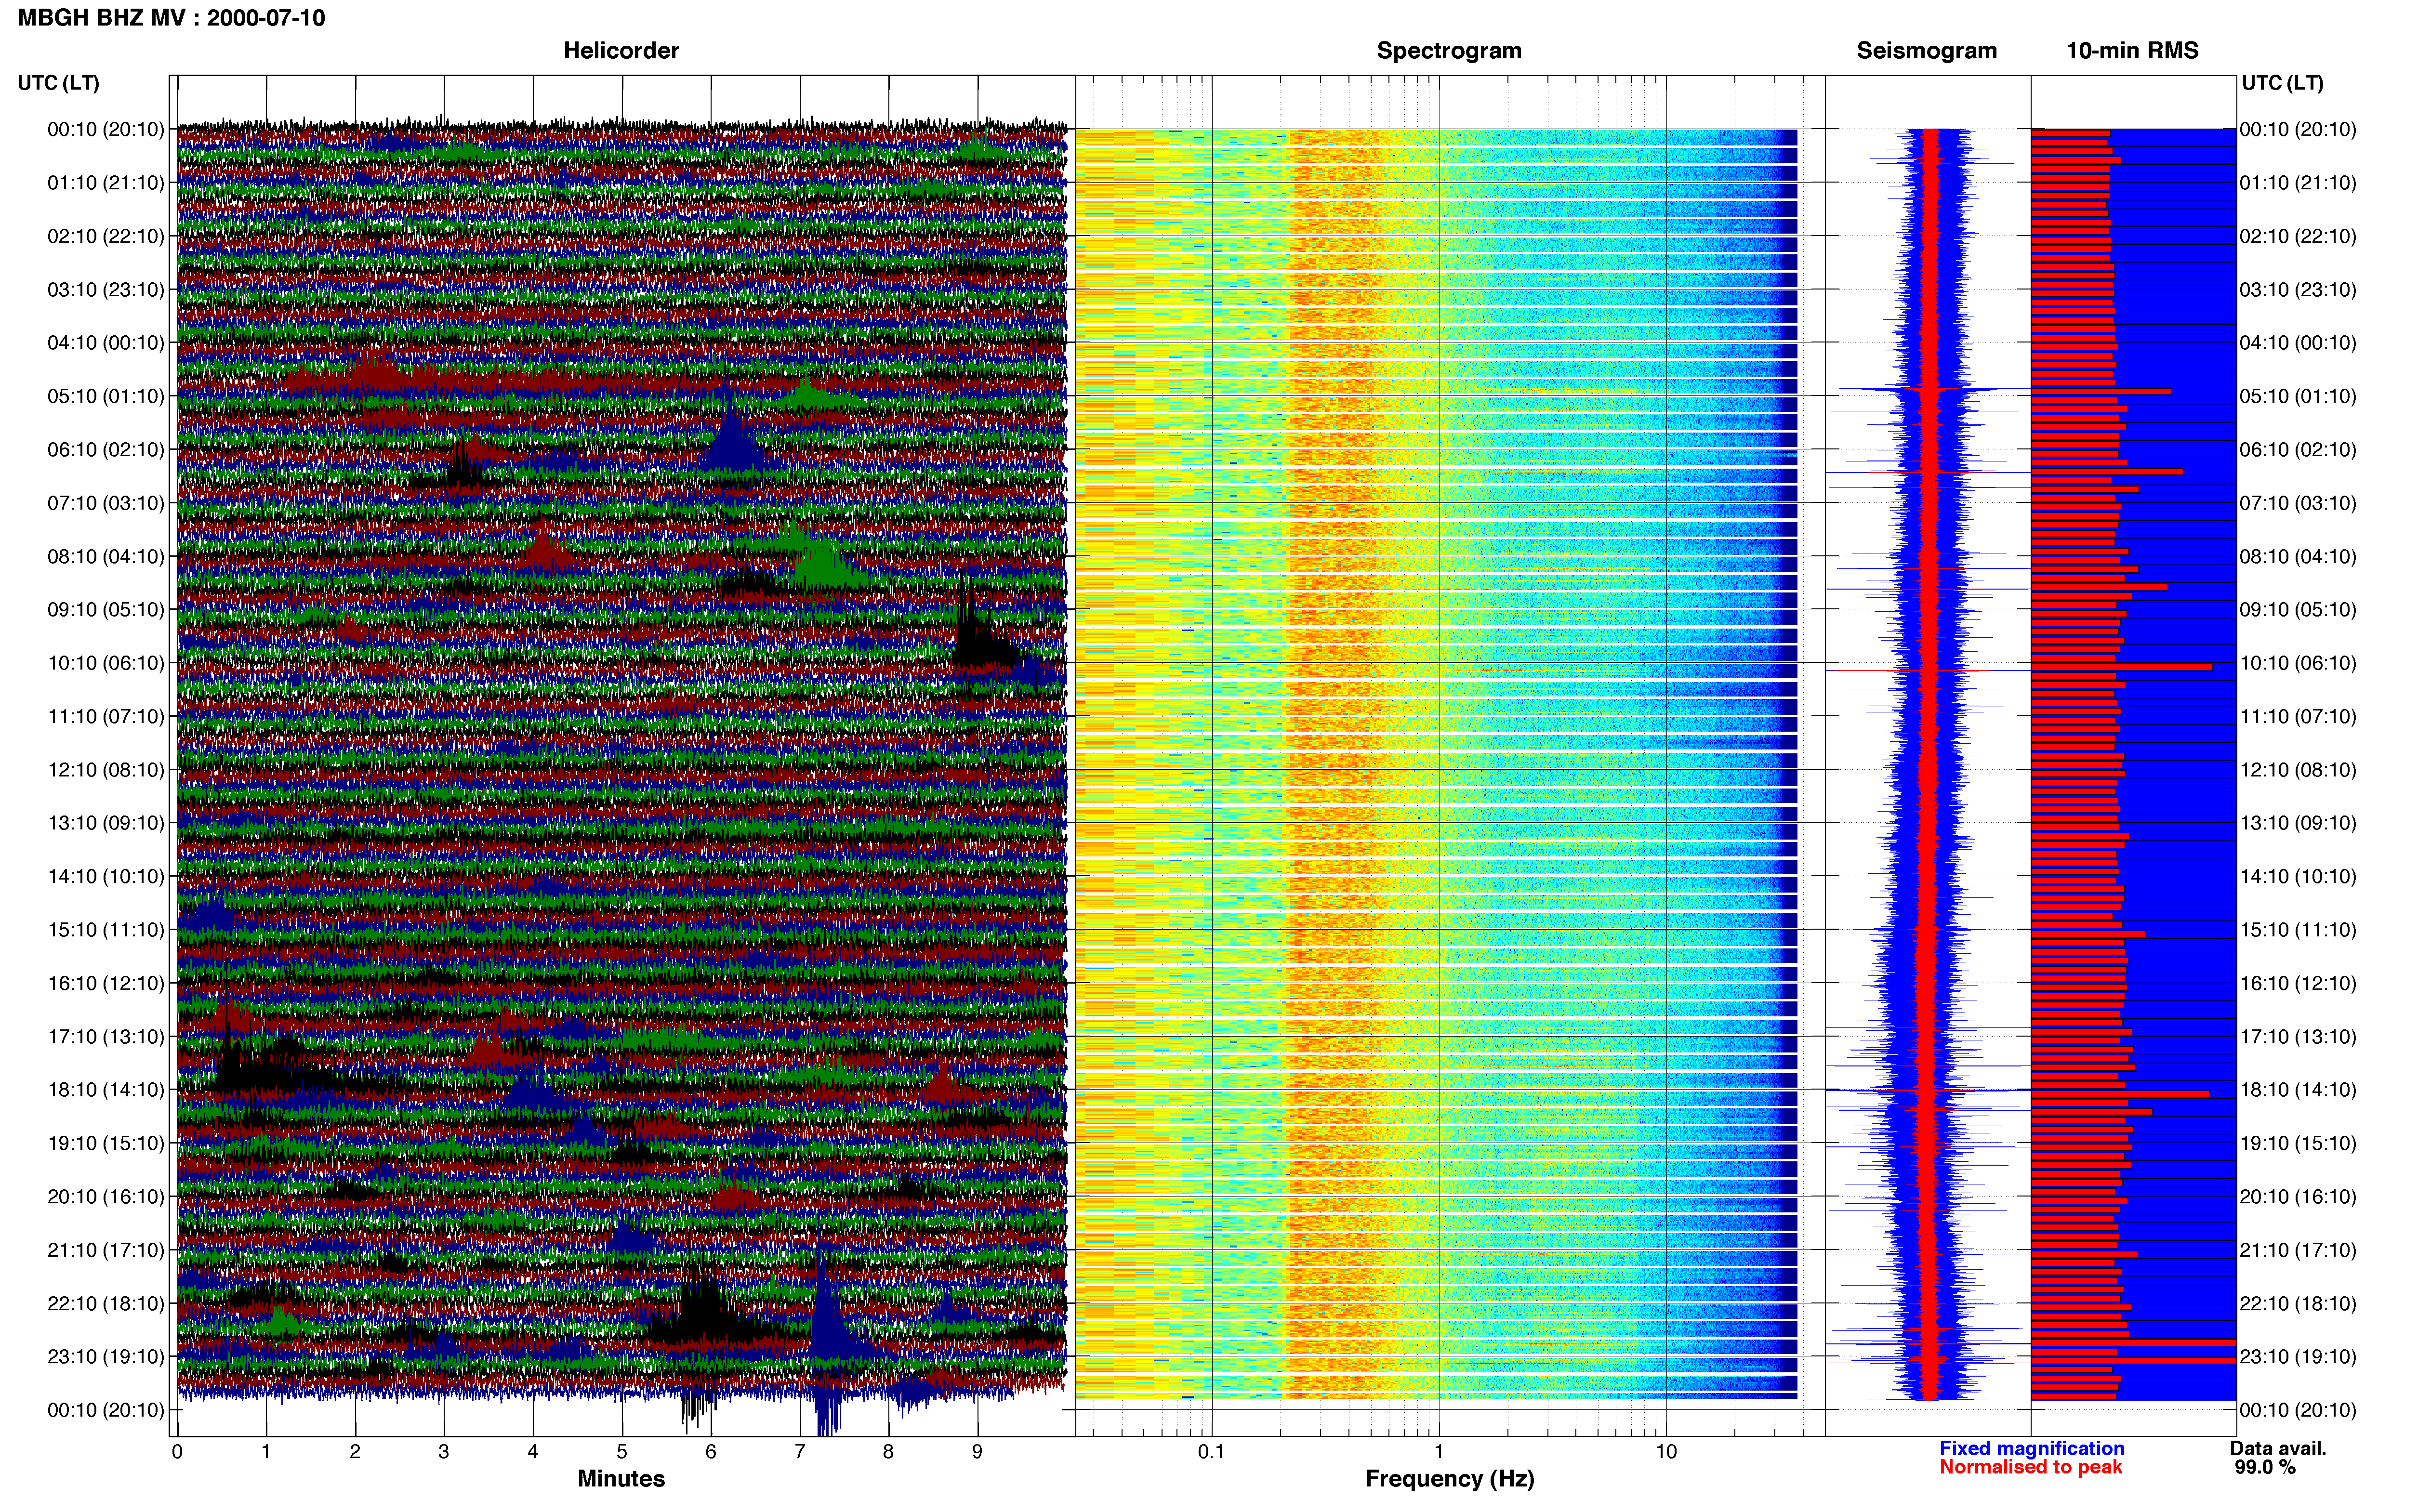This screenshot has width=2418, height=1512.
Task: Click Helicorder-side time label "03:10 (23:10)"
Action: click(106, 290)
